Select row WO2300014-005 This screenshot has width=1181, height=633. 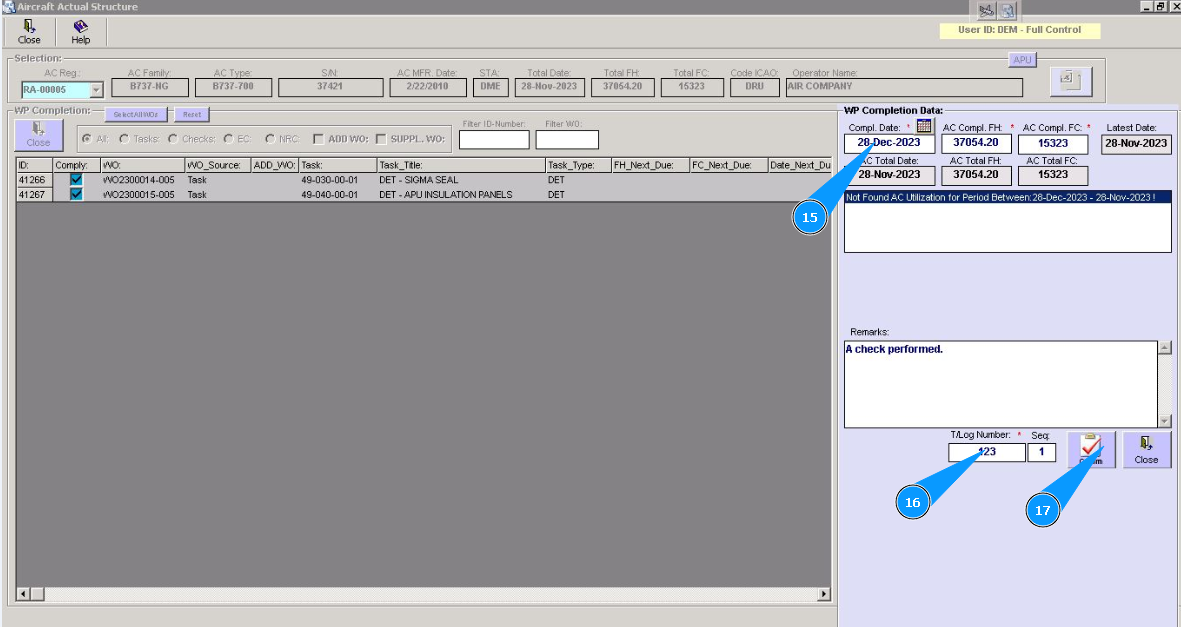[x=423, y=179]
